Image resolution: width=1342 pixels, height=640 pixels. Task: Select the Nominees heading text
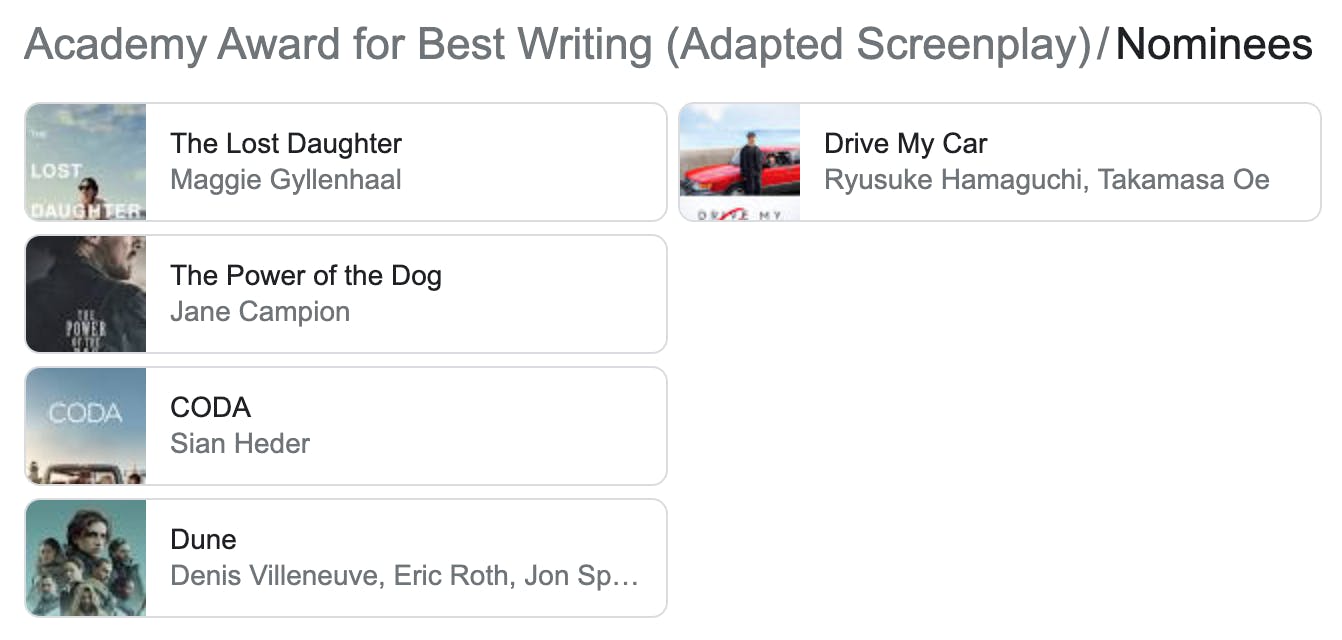point(1214,45)
